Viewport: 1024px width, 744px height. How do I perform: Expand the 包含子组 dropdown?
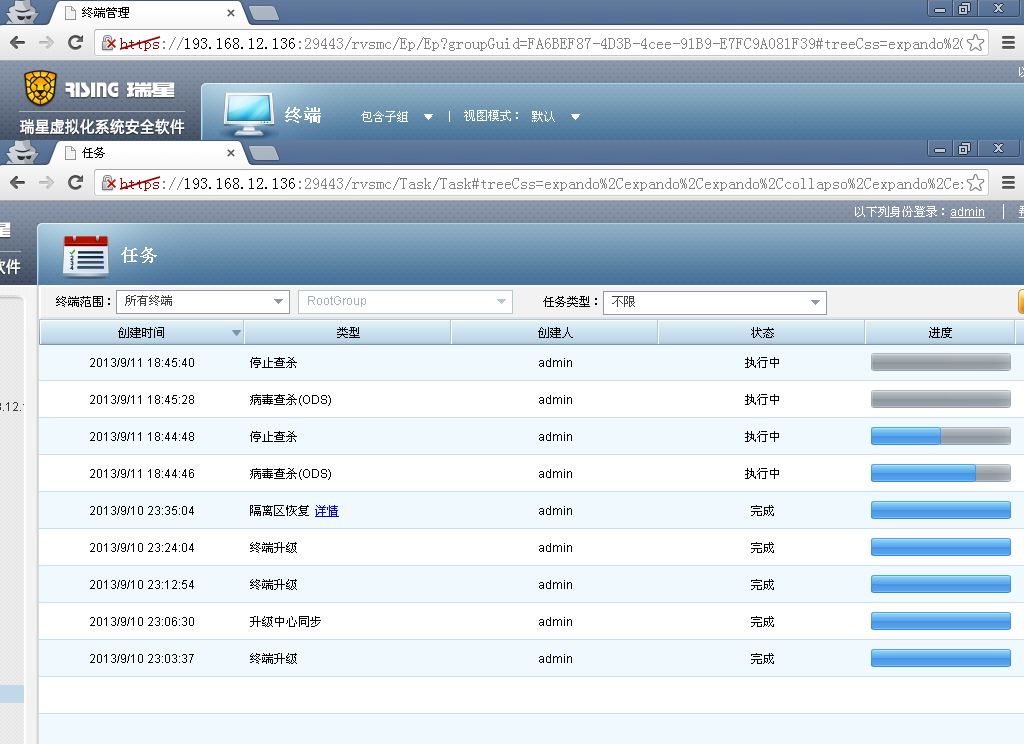pyautogui.click(x=396, y=117)
